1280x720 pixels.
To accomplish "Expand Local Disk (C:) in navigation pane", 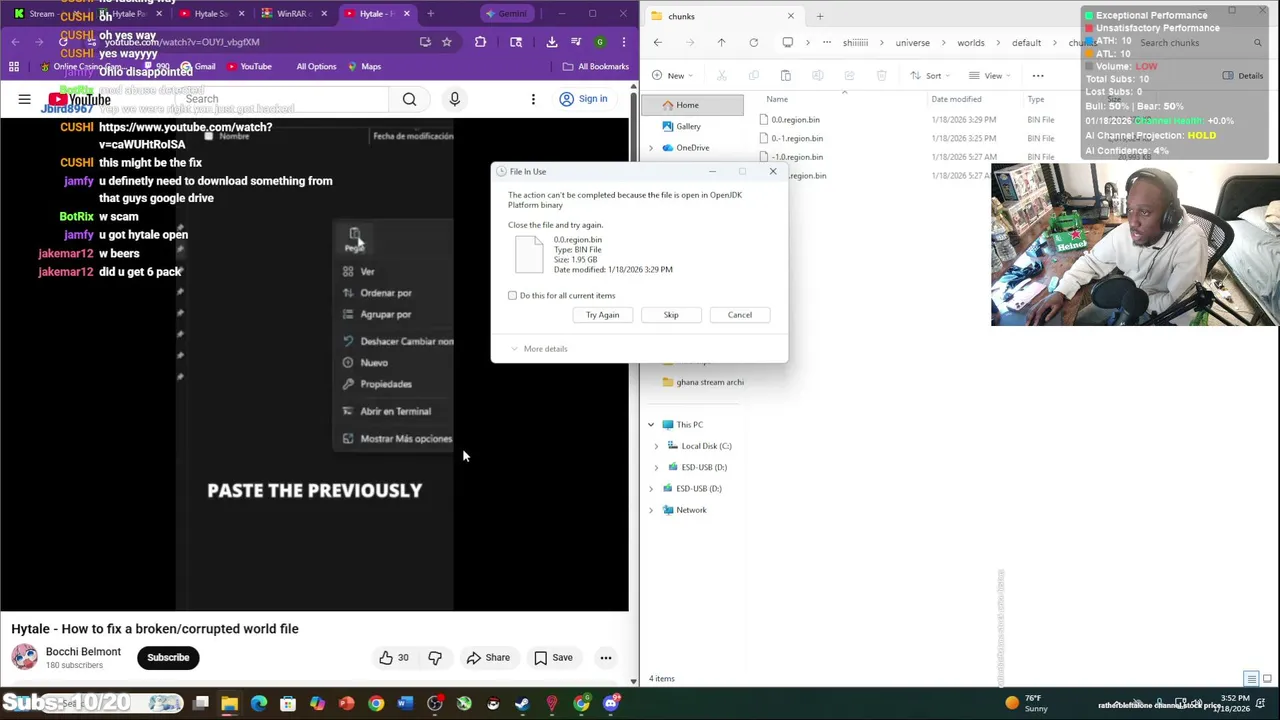I will pyautogui.click(x=657, y=446).
